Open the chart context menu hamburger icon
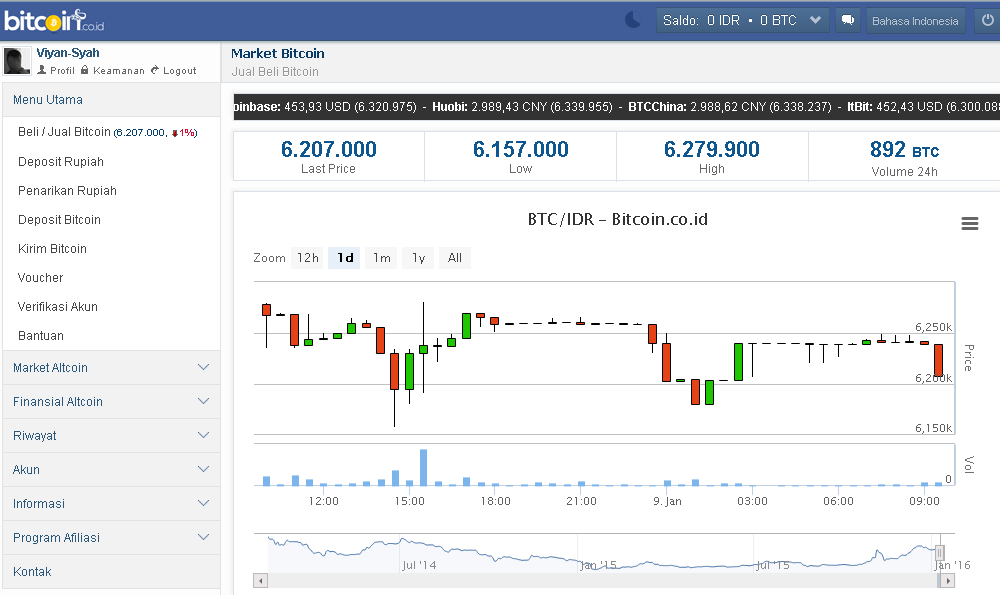Viewport: 1000px width, 595px height. 969,224
